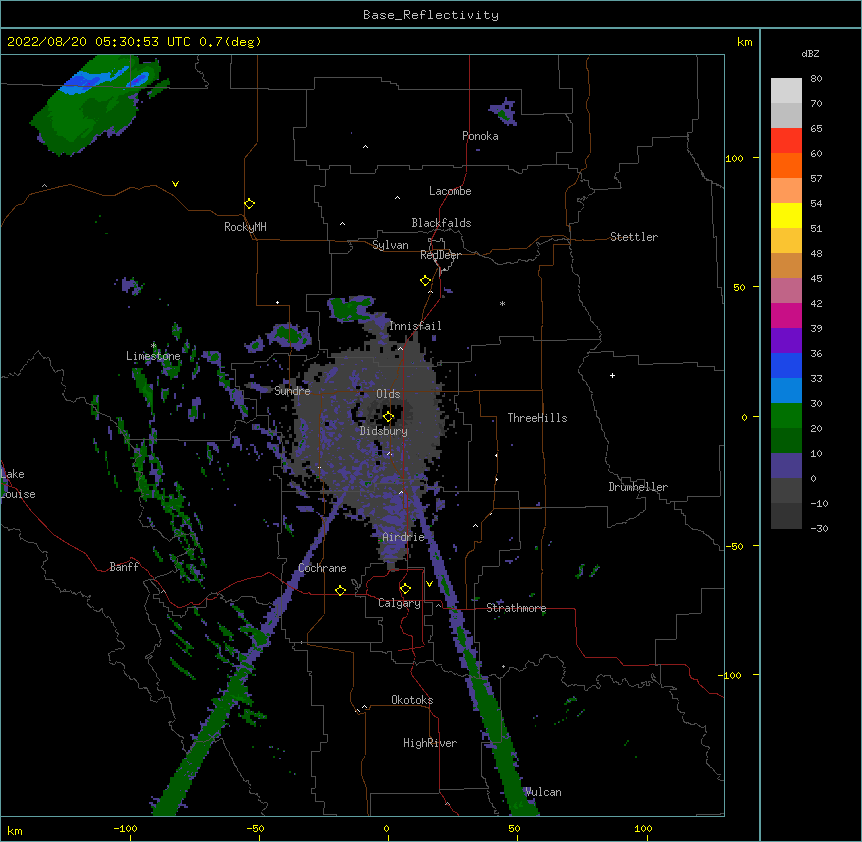862x842 pixels.
Task: Pick the blue 33-36 dBZ legend swatch
Action: pos(786,365)
